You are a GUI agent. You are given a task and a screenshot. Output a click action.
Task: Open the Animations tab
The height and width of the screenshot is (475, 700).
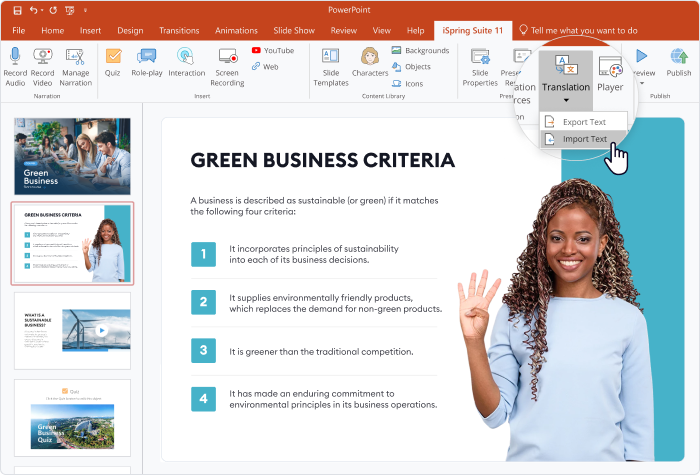236,30
